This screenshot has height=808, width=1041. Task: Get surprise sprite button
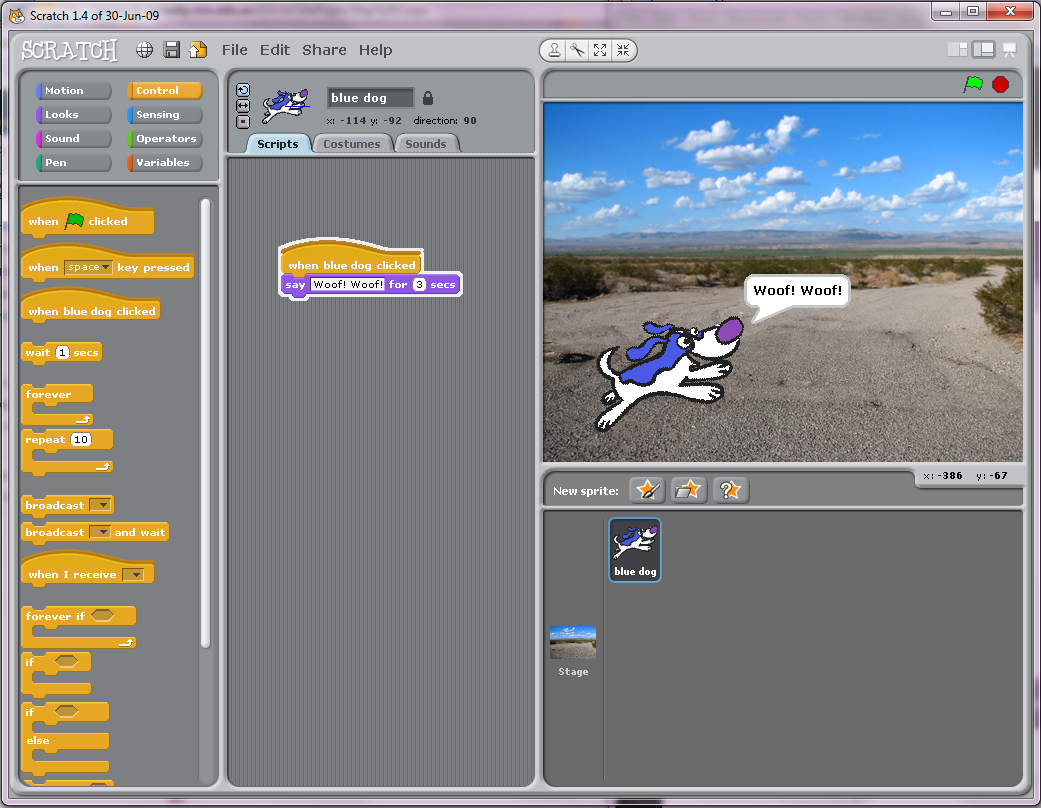[x=730, y=490]
